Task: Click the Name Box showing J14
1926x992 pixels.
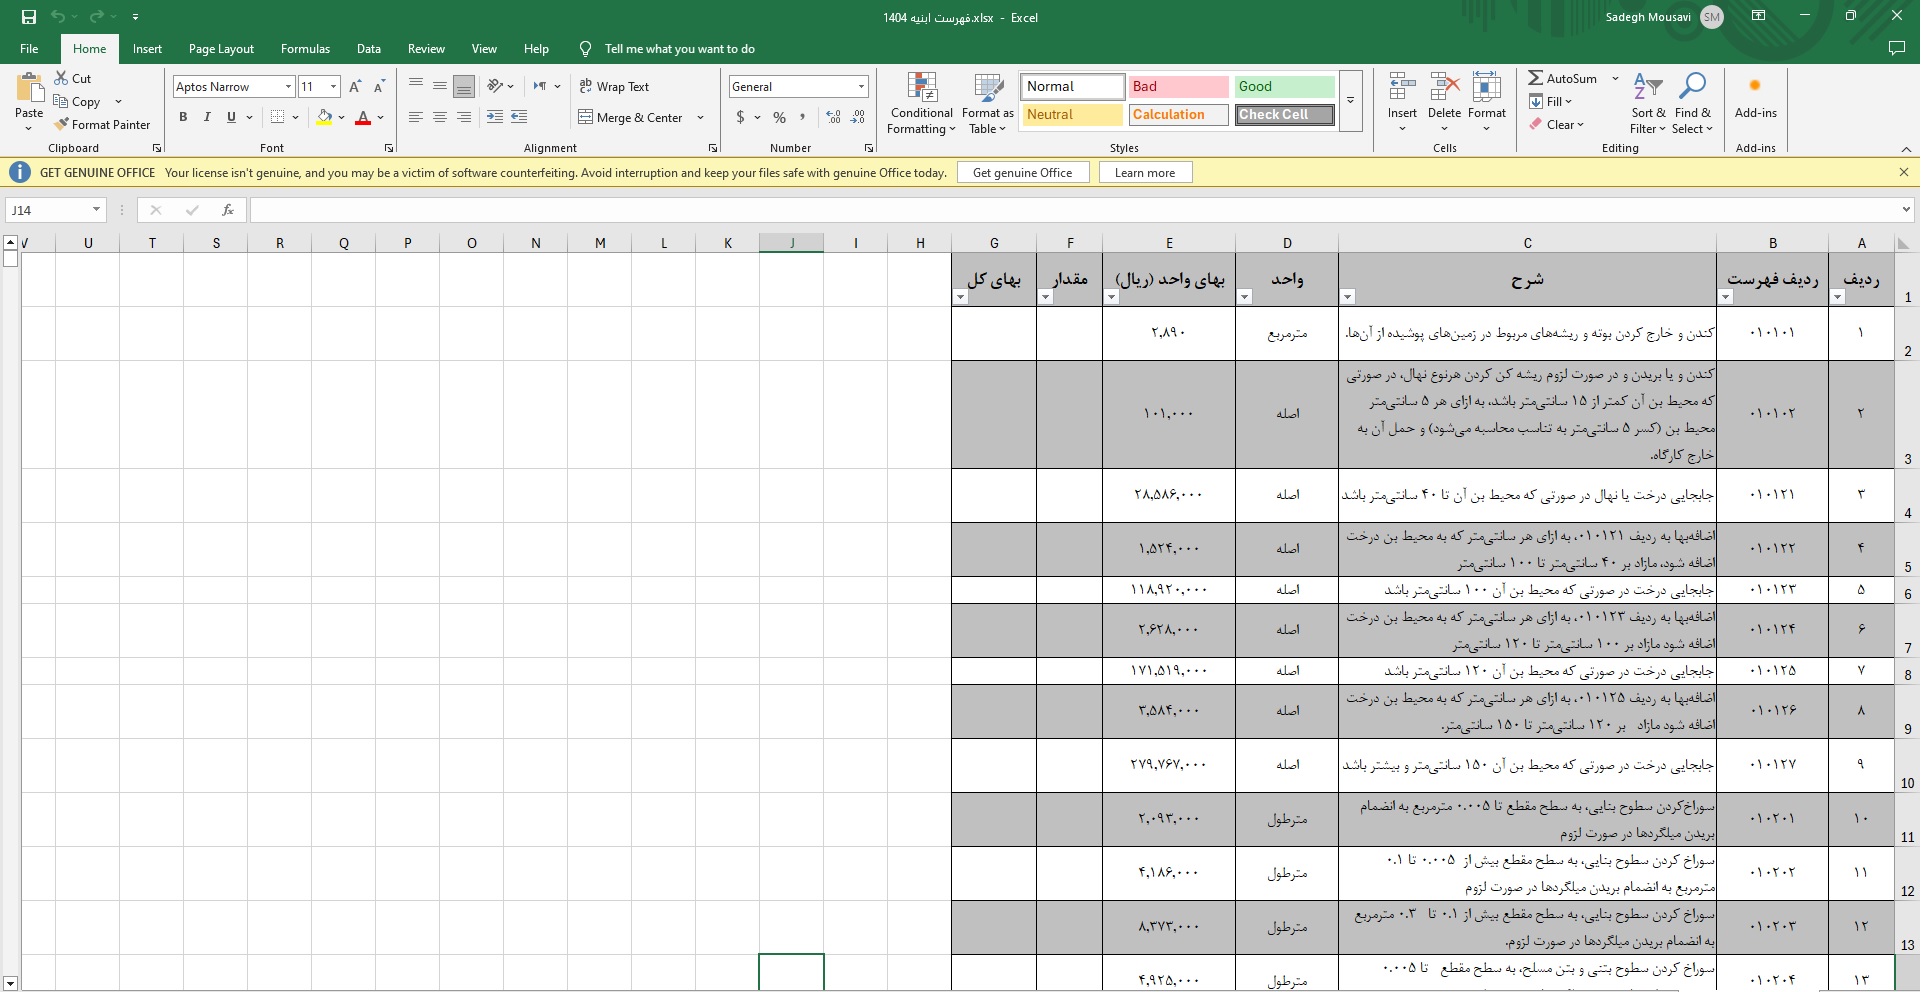Action: pyautogui.click(x=48, y=210)
